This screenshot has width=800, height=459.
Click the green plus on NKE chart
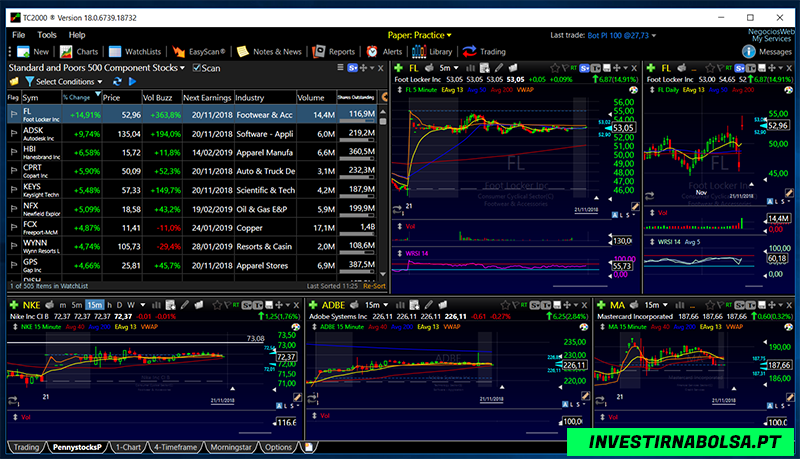(14, 305)
